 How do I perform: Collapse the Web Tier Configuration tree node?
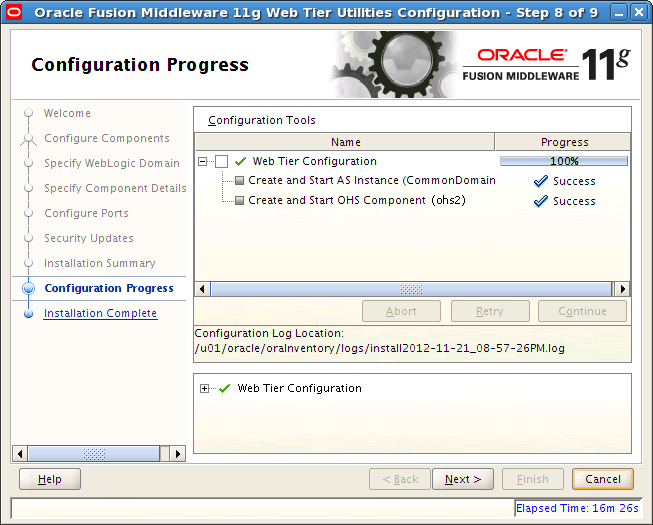click(x=202, y=161)
